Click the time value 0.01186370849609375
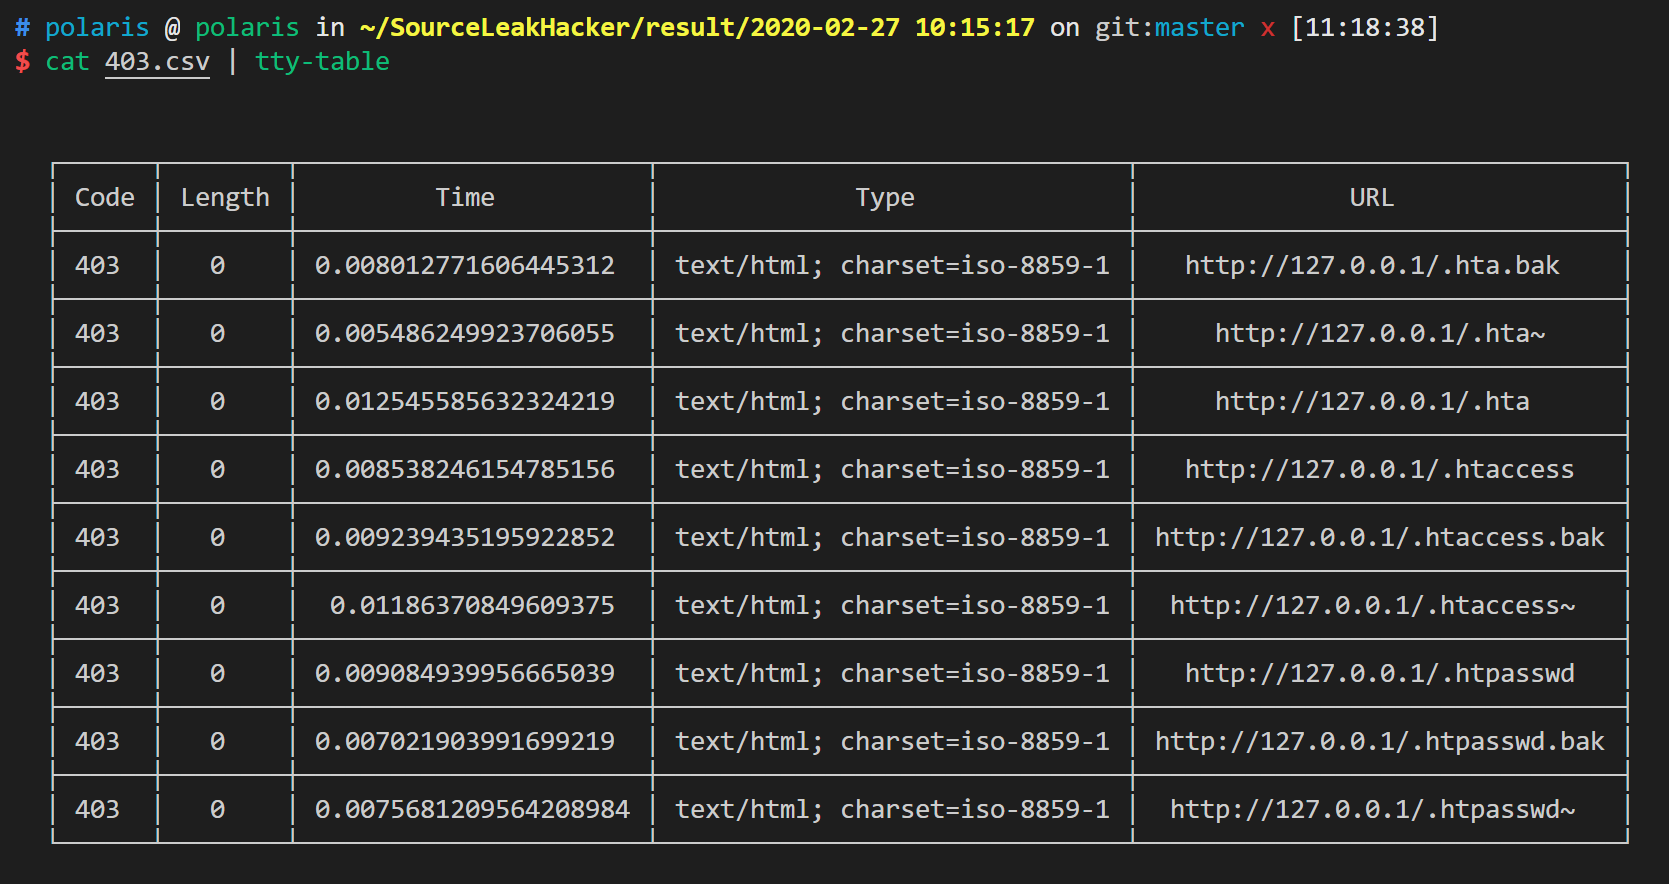The width and height of the screenshot is (1669, 884). tap(472, 606)
